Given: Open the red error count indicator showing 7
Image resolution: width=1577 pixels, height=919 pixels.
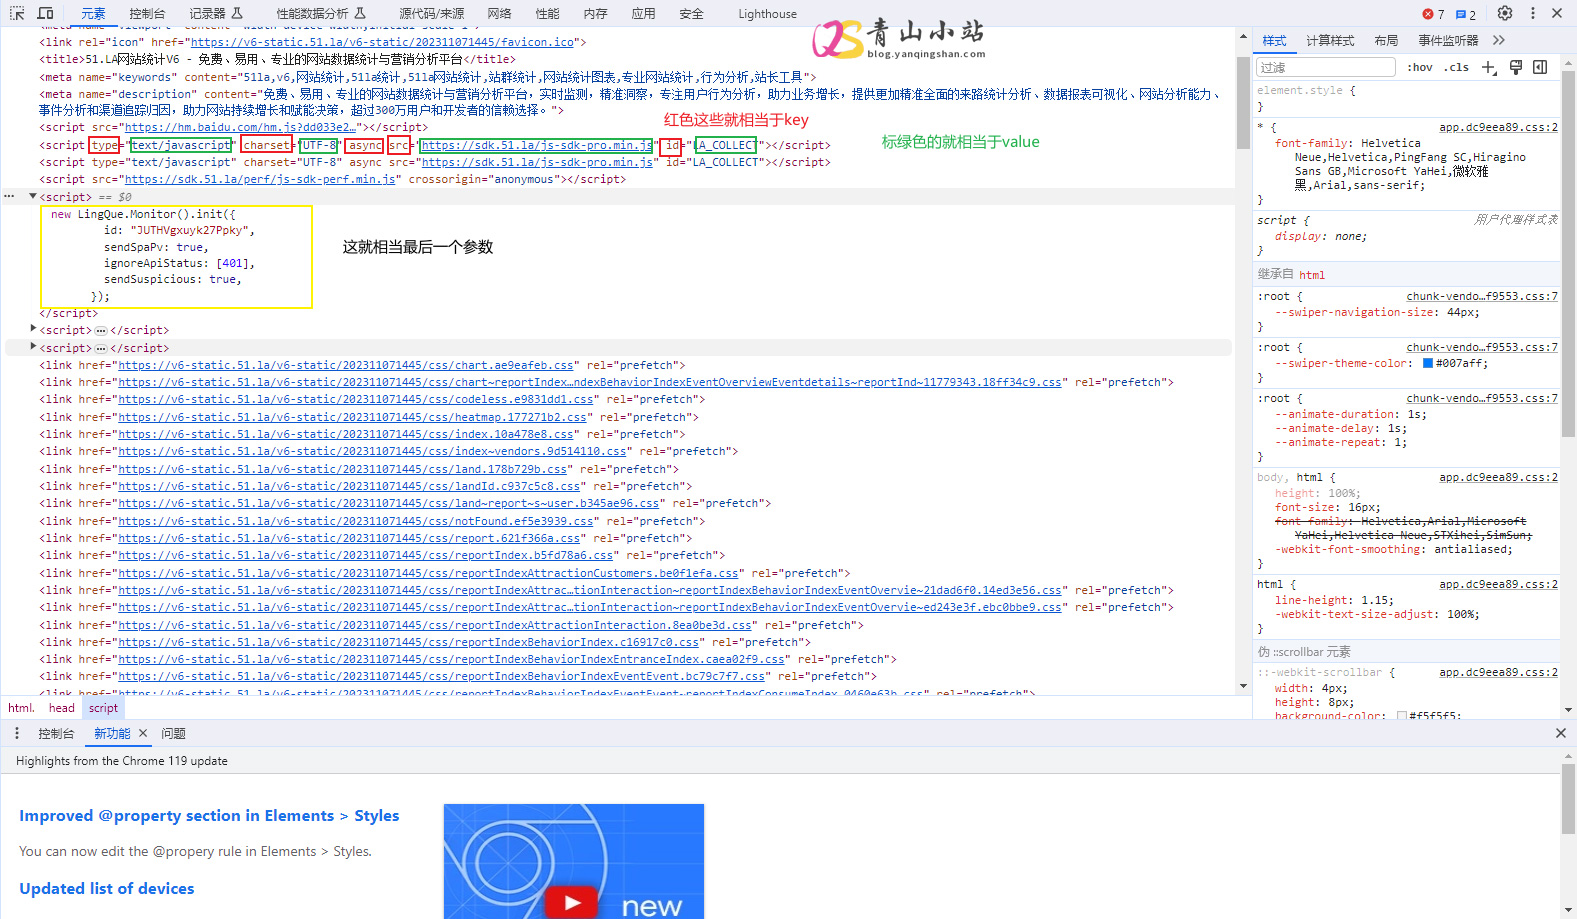Looking at the screenshot, I should click(1433, 14).
